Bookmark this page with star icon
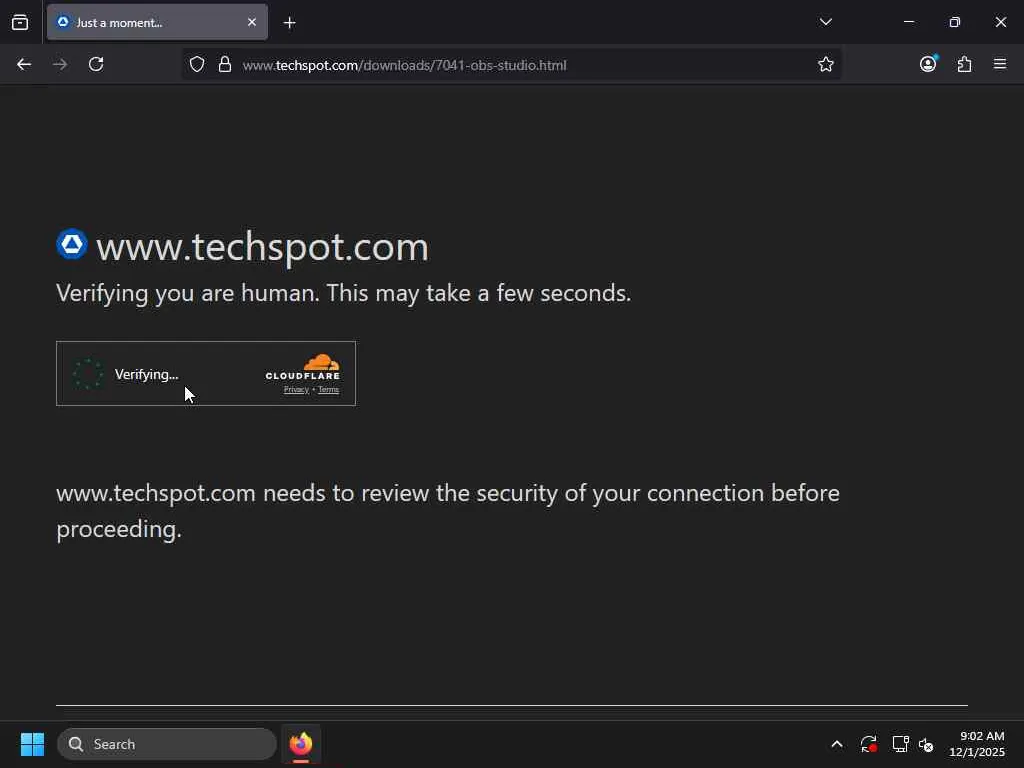Viewport: 1024px width, 768px height. (825, 64)
